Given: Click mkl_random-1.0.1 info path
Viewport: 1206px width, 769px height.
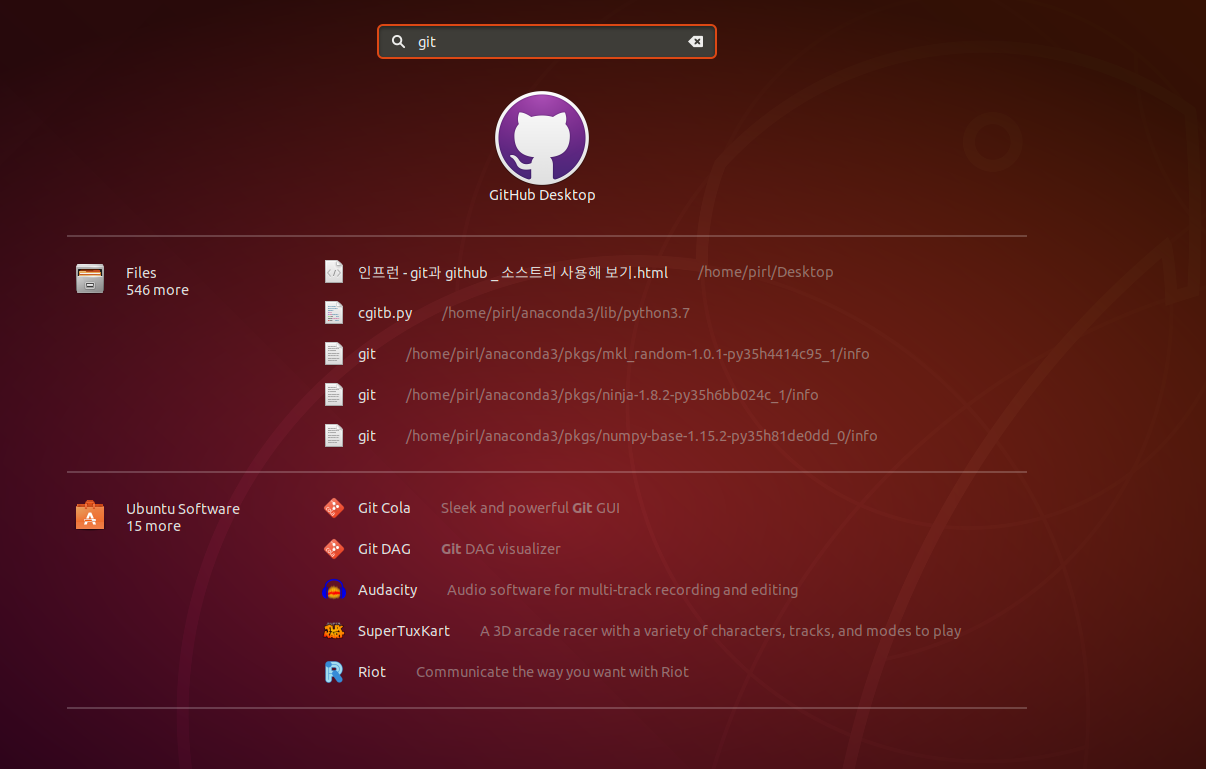Looking at the screenshot, I should [637, 354].
